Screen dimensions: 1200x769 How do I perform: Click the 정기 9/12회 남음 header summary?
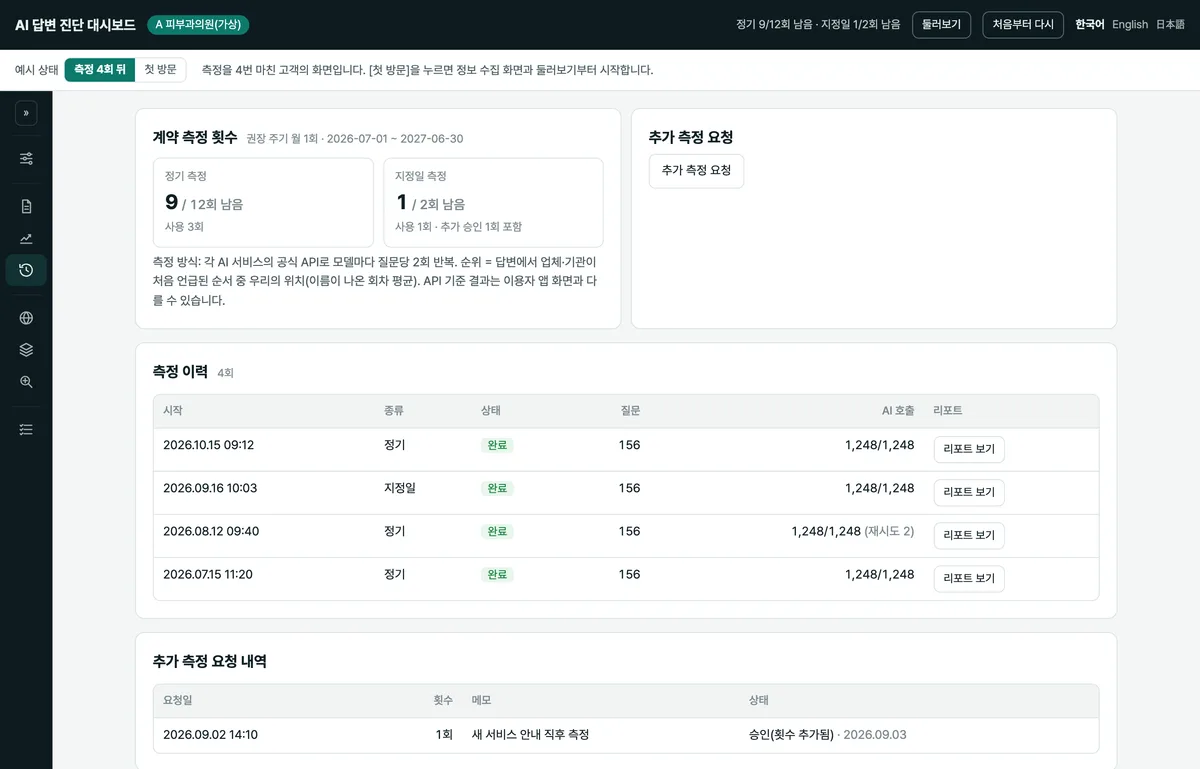[774, 25]
